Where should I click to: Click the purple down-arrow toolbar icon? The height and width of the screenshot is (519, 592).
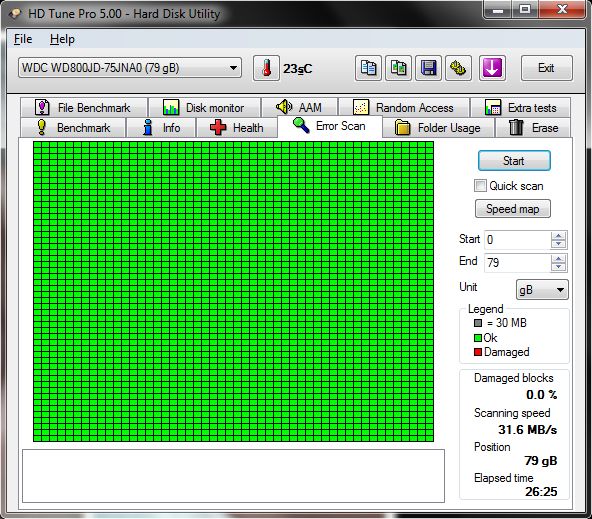click(493, 68)
